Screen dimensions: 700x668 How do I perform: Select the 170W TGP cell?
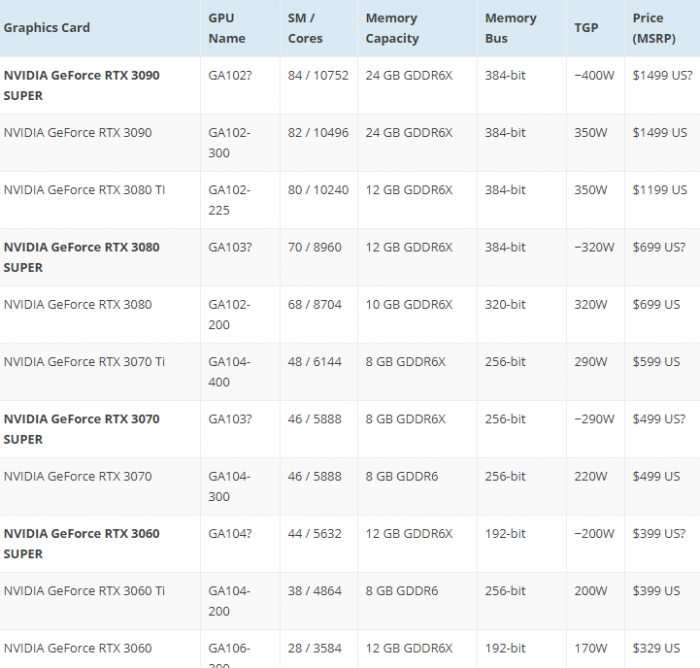592,648
